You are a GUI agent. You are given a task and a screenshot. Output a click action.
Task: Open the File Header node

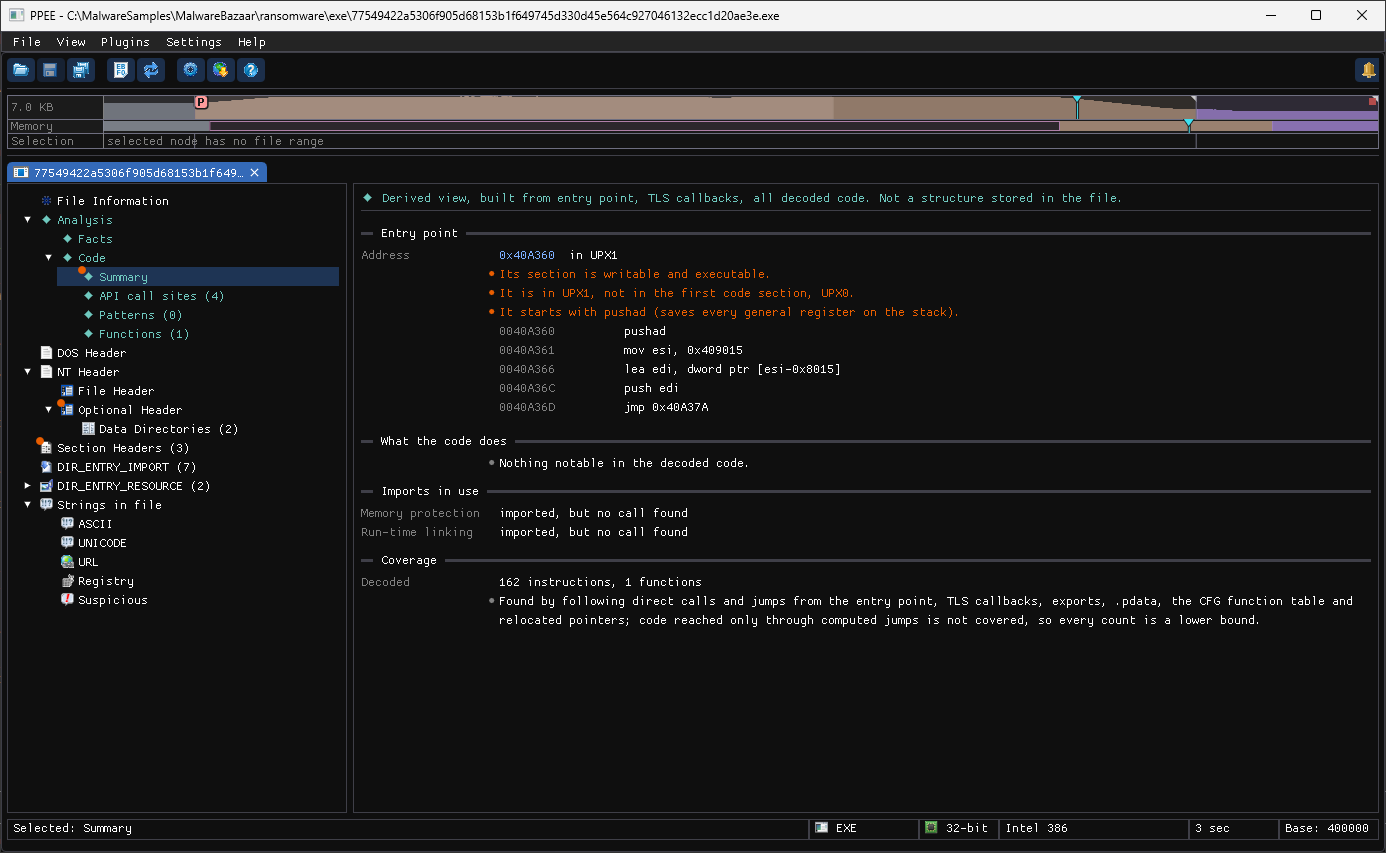(116, 391)
